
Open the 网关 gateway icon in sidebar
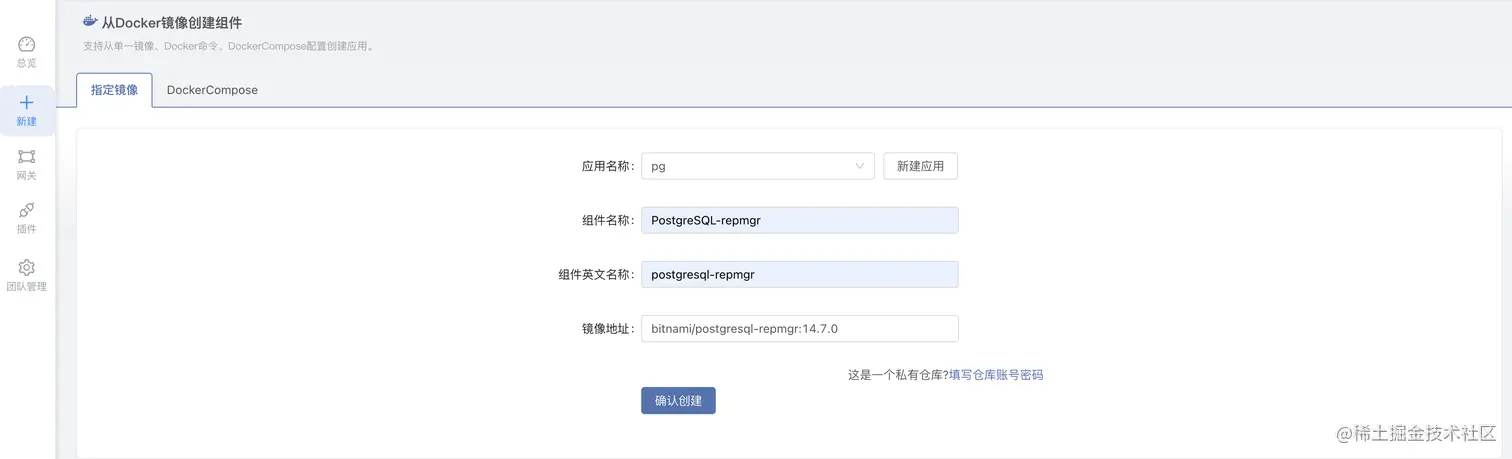27,156
